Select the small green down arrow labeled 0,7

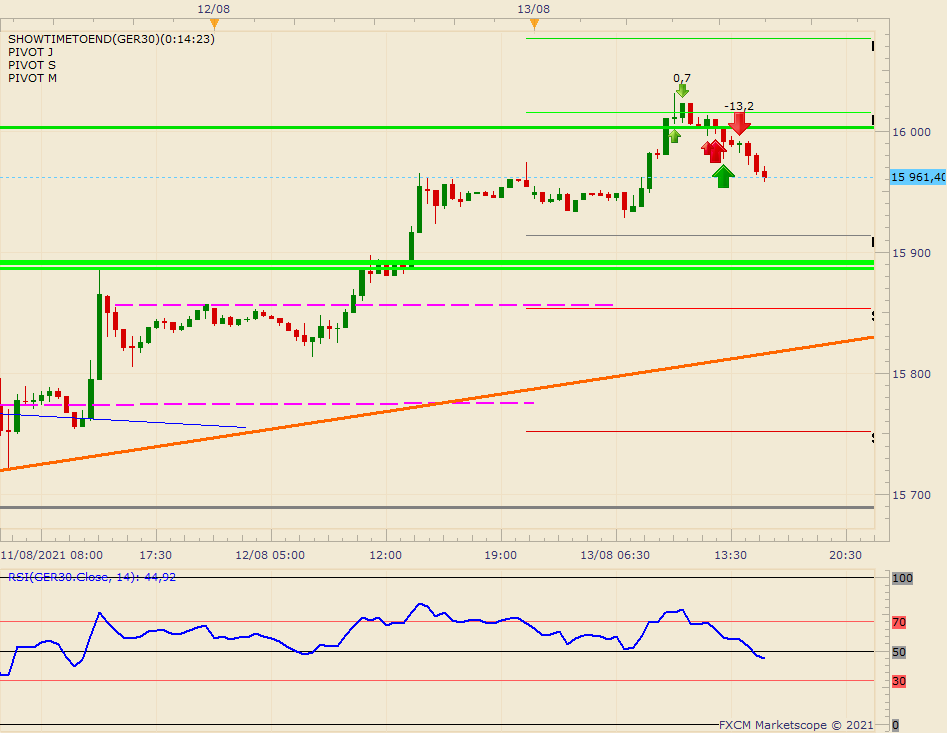point(682,91)
